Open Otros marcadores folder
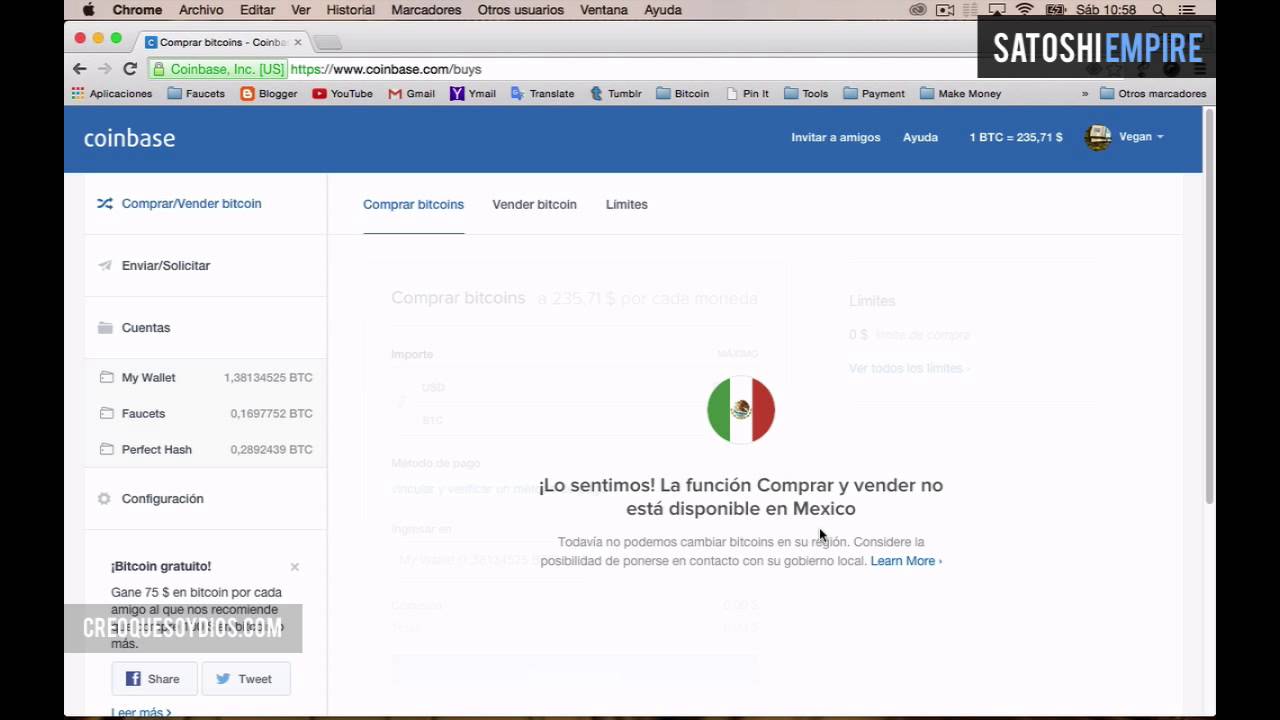Screen dimensions: 1280x720 pyautogui.click(x=1153, y=93)
